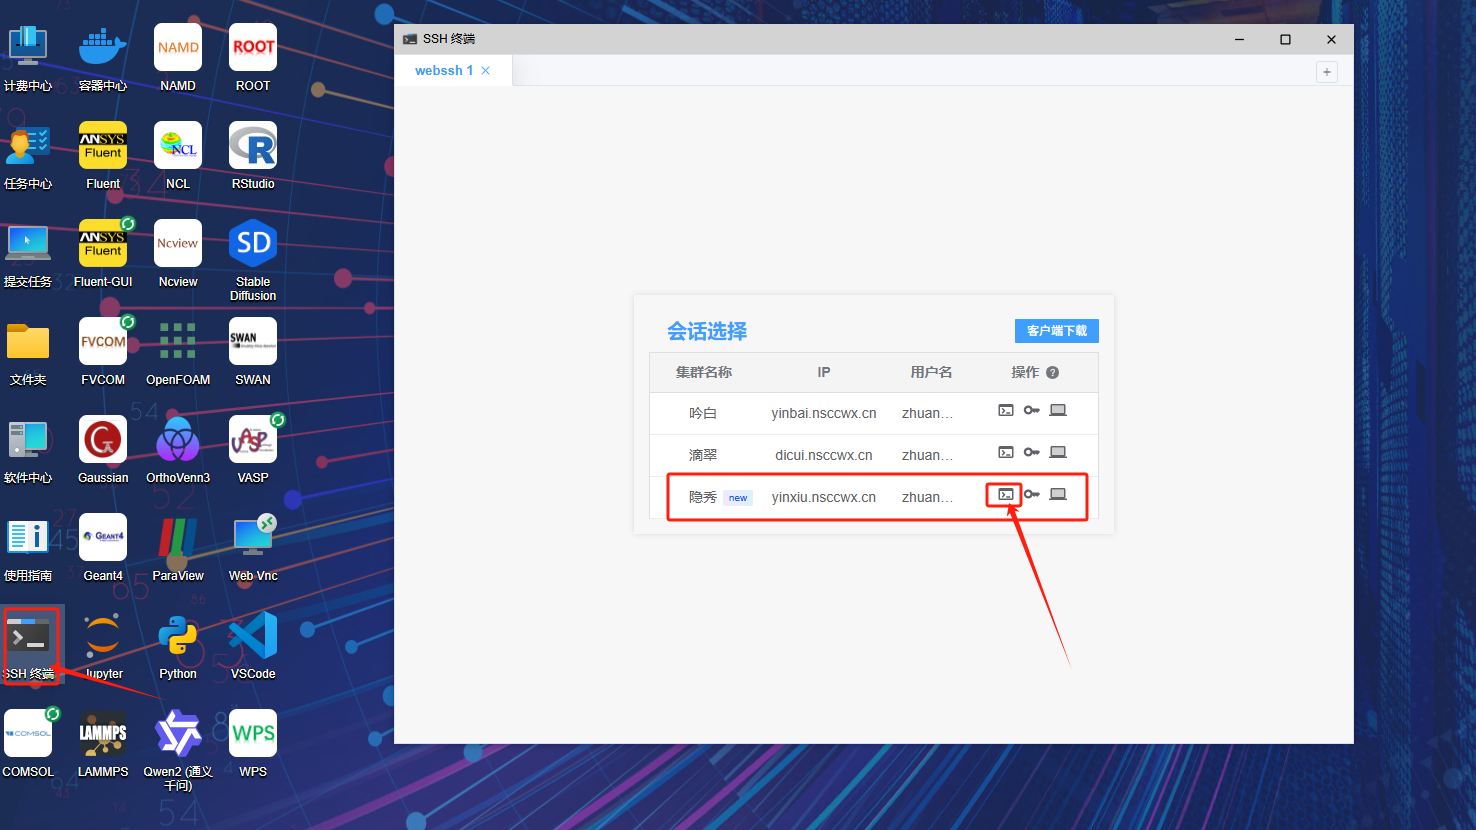Screen dimensions: 1476x830
Task: Select the yinxiu.nsccwx.cn IP entry
Action: coord(823,497)
